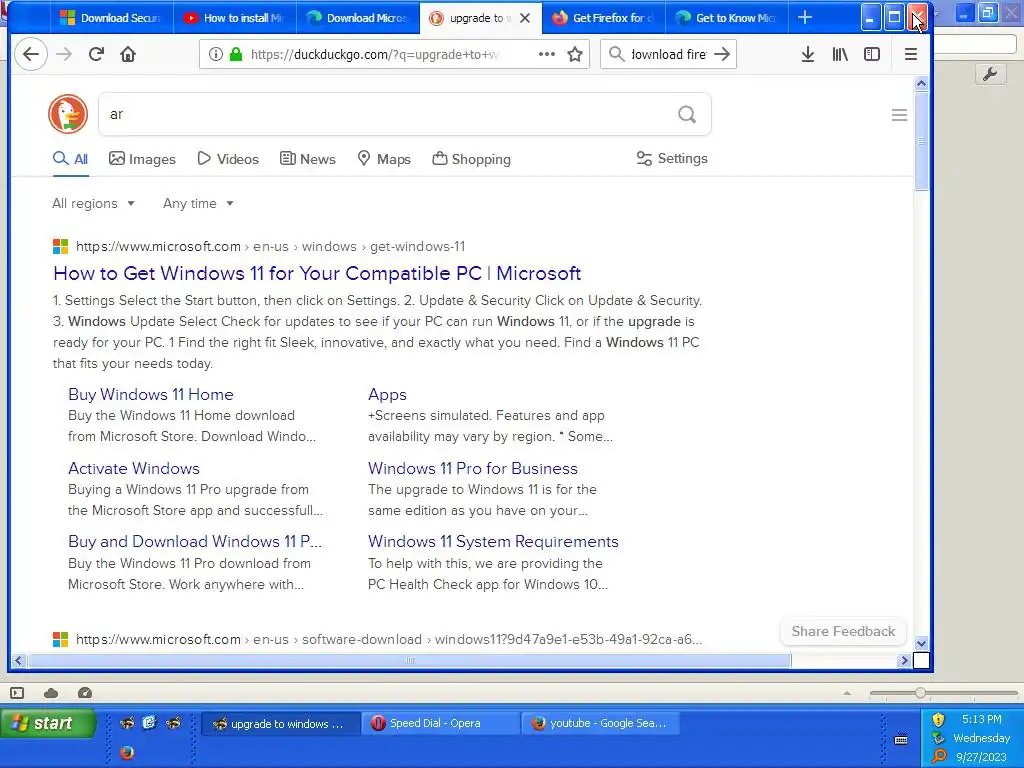Open the downloads panel

coord(808,54)
